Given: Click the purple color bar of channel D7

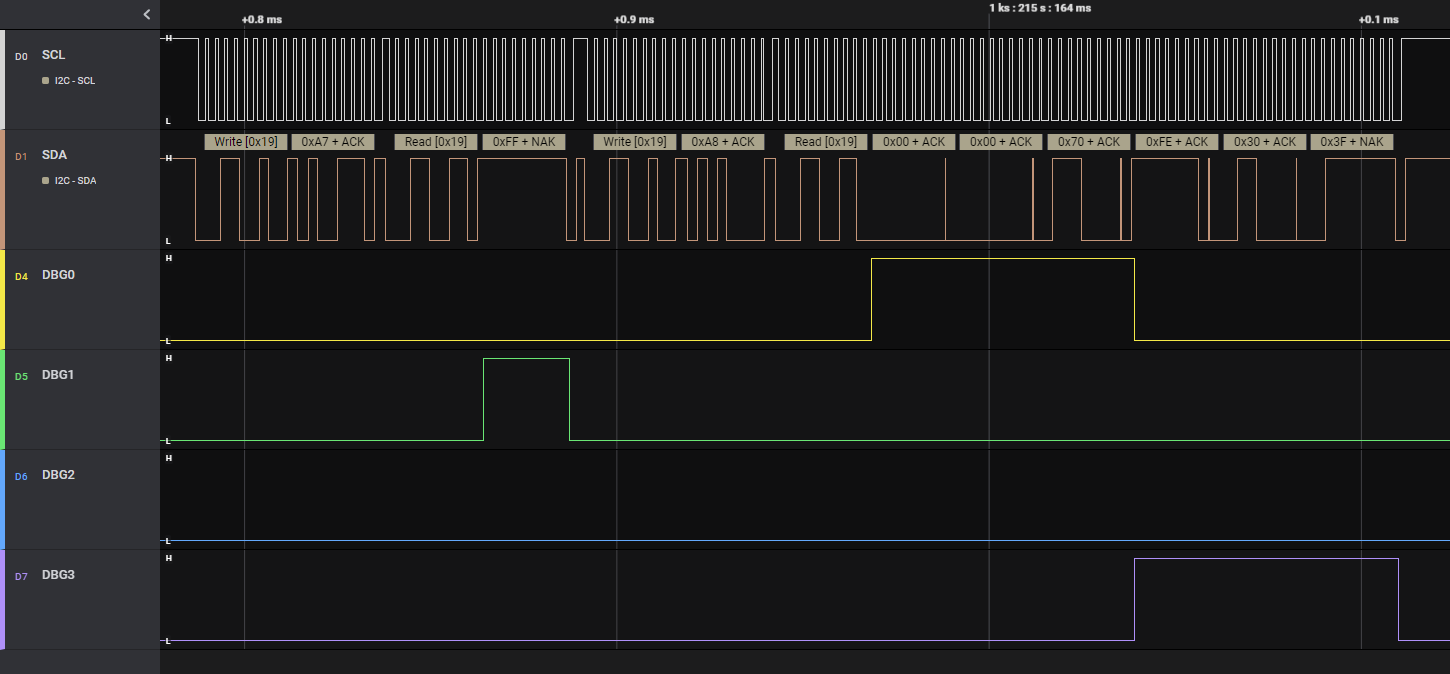Looking at the screenshot, I should click(3, 599).
